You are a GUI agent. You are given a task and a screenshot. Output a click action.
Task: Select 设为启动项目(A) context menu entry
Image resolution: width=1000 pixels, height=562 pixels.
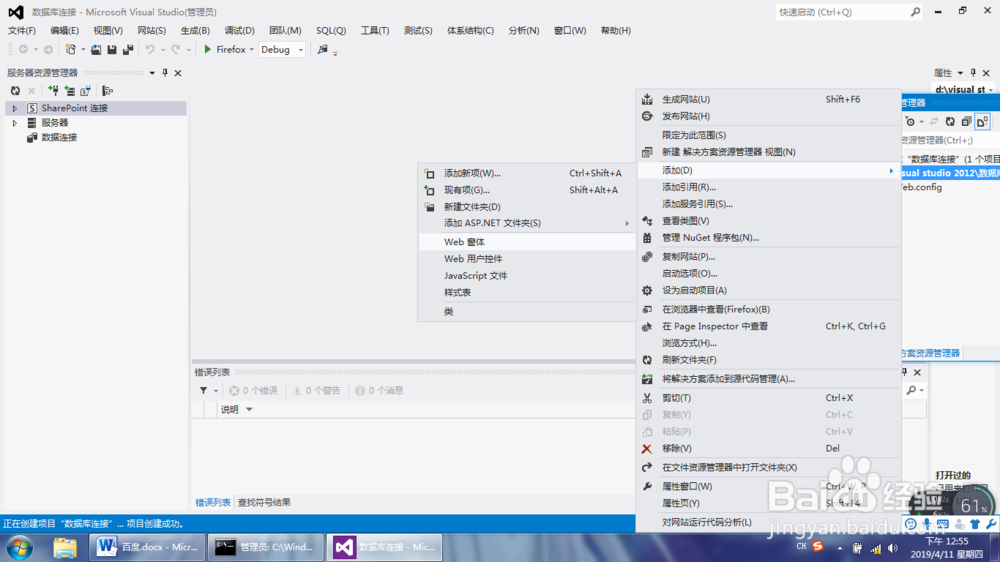768,290
